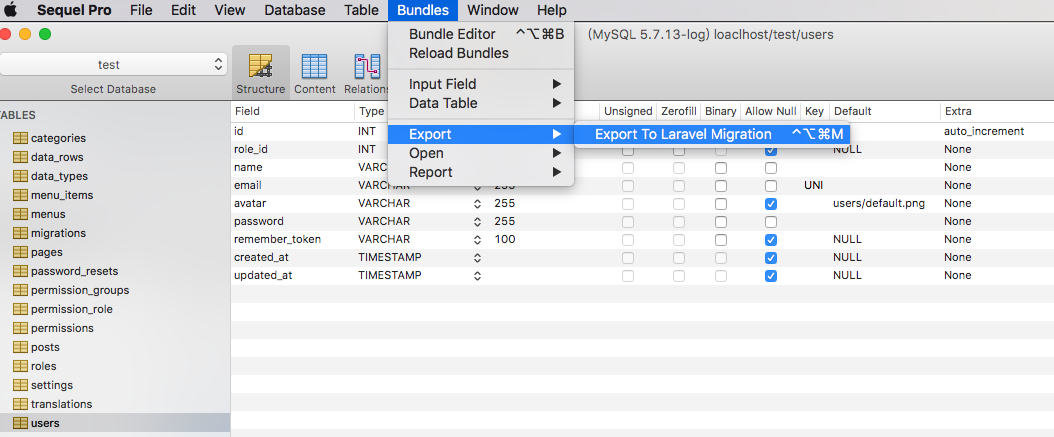The height and width of the screenshot is (437, 1054).
Task: Uncheck Allow Null for avatar
Action: [771, 204]
